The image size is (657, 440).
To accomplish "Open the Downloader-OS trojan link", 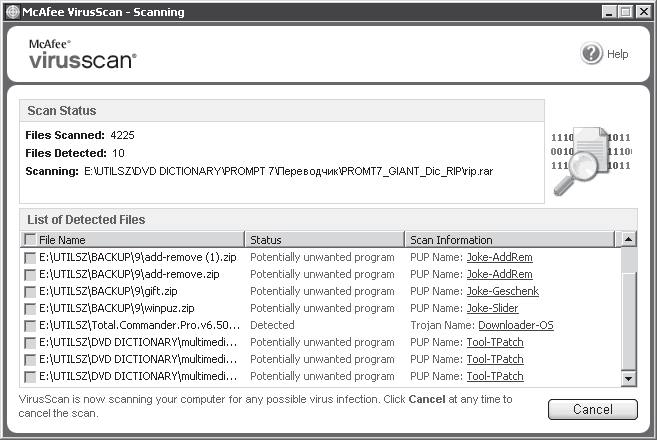I will pyautogui.click(x=515, y=326).
